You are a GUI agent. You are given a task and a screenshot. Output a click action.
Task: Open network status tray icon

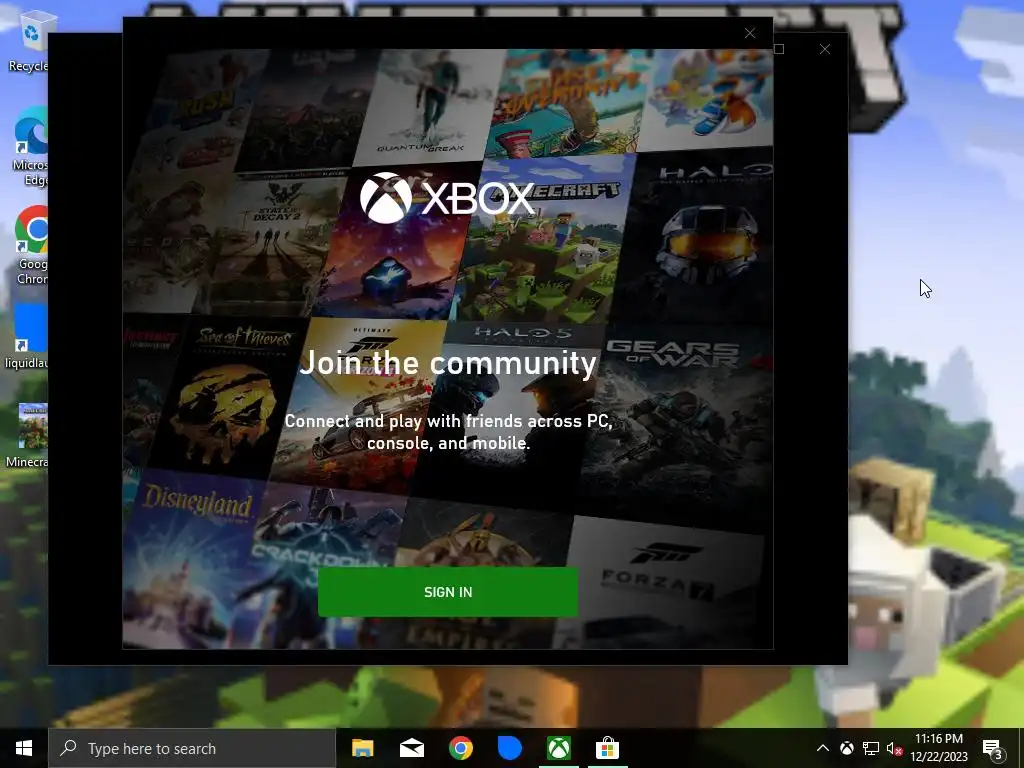coord(871,748)
